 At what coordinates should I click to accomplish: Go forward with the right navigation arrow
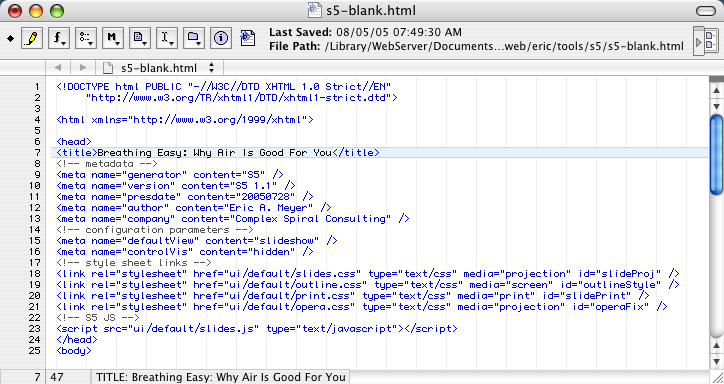tap(83, 68)
